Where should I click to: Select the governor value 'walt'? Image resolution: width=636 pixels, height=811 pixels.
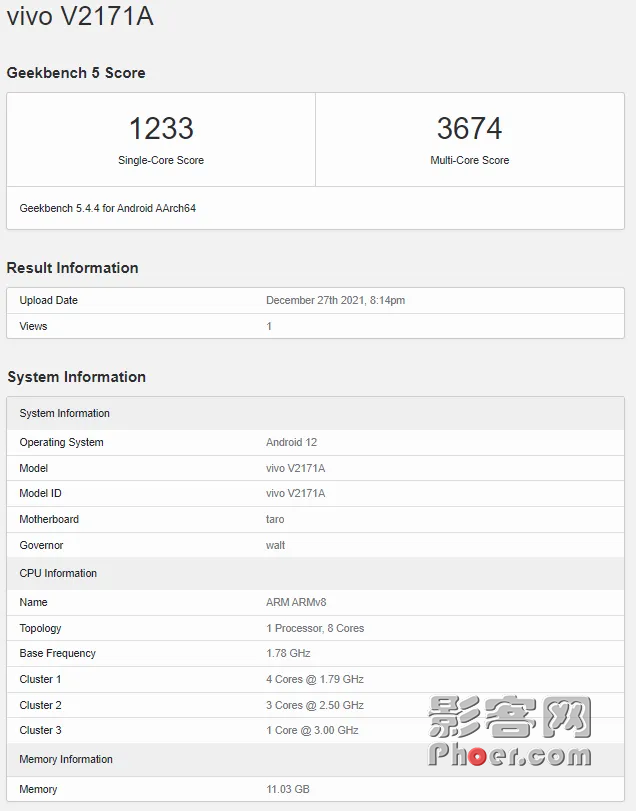click(276, 545)
